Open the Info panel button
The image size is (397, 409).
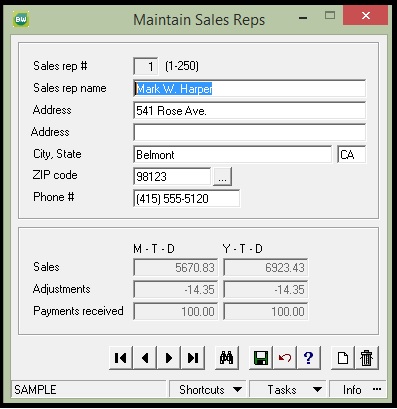pyautogui.click(x=358, y=389)
